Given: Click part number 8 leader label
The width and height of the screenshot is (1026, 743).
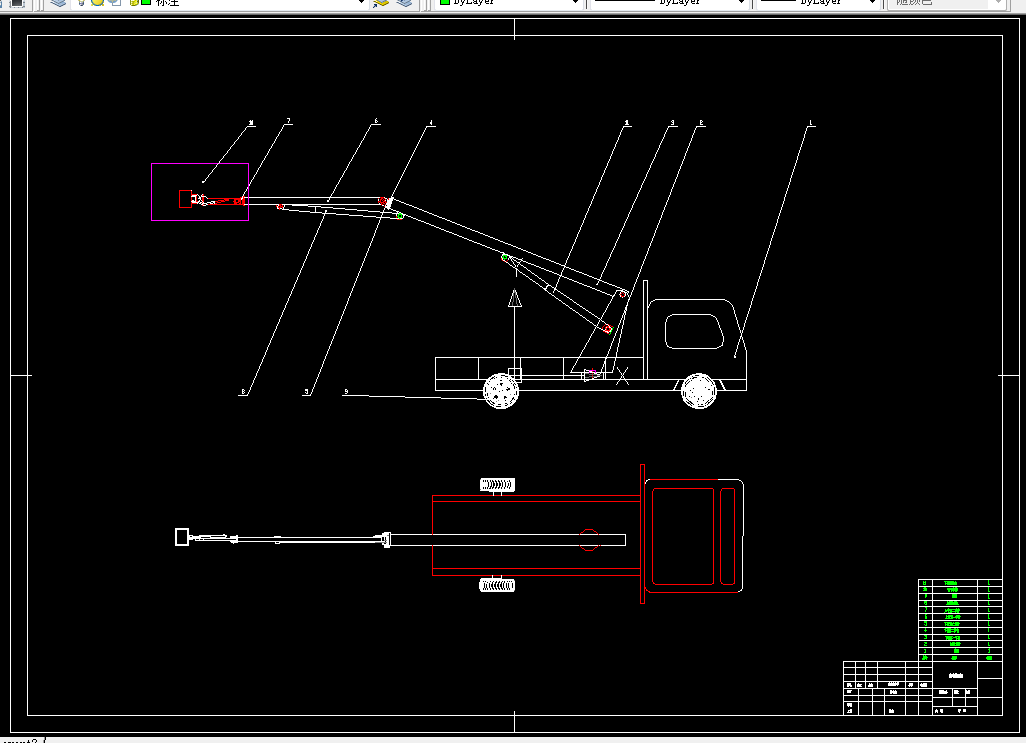Looking at the screenshot, I should tap(243, 392).
